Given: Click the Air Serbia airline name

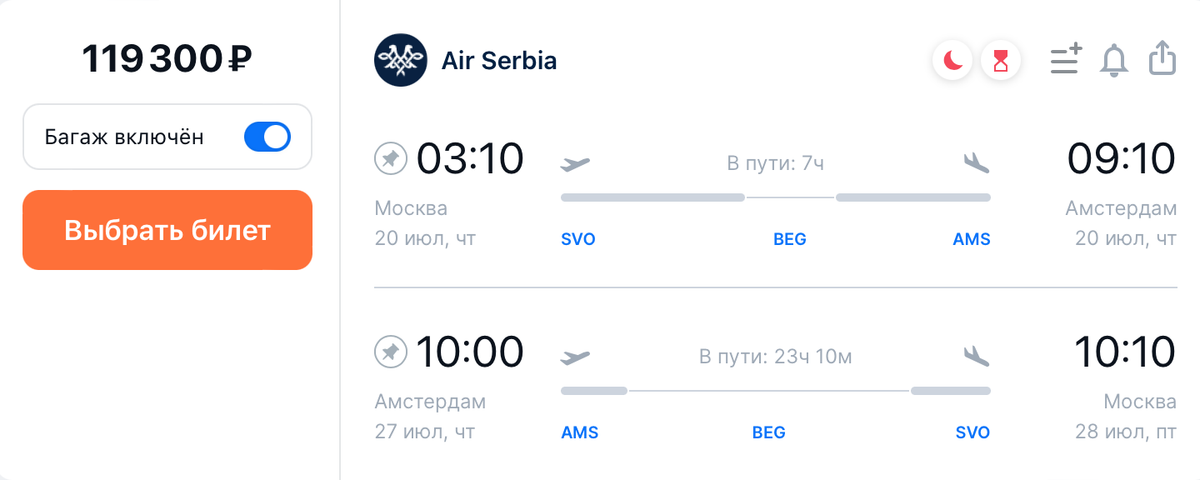Looking at the screenshot, I should 499,61.
